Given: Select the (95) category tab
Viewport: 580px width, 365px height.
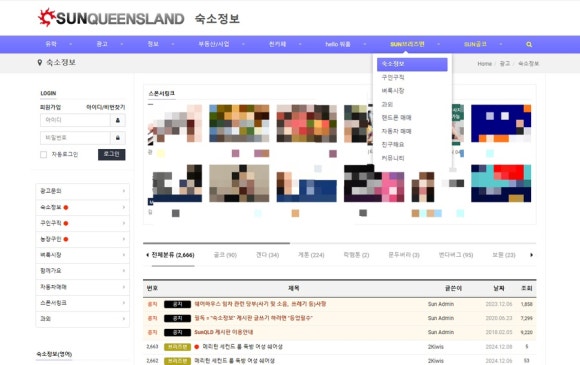Looking at the screenshot, I should [456, 255].
